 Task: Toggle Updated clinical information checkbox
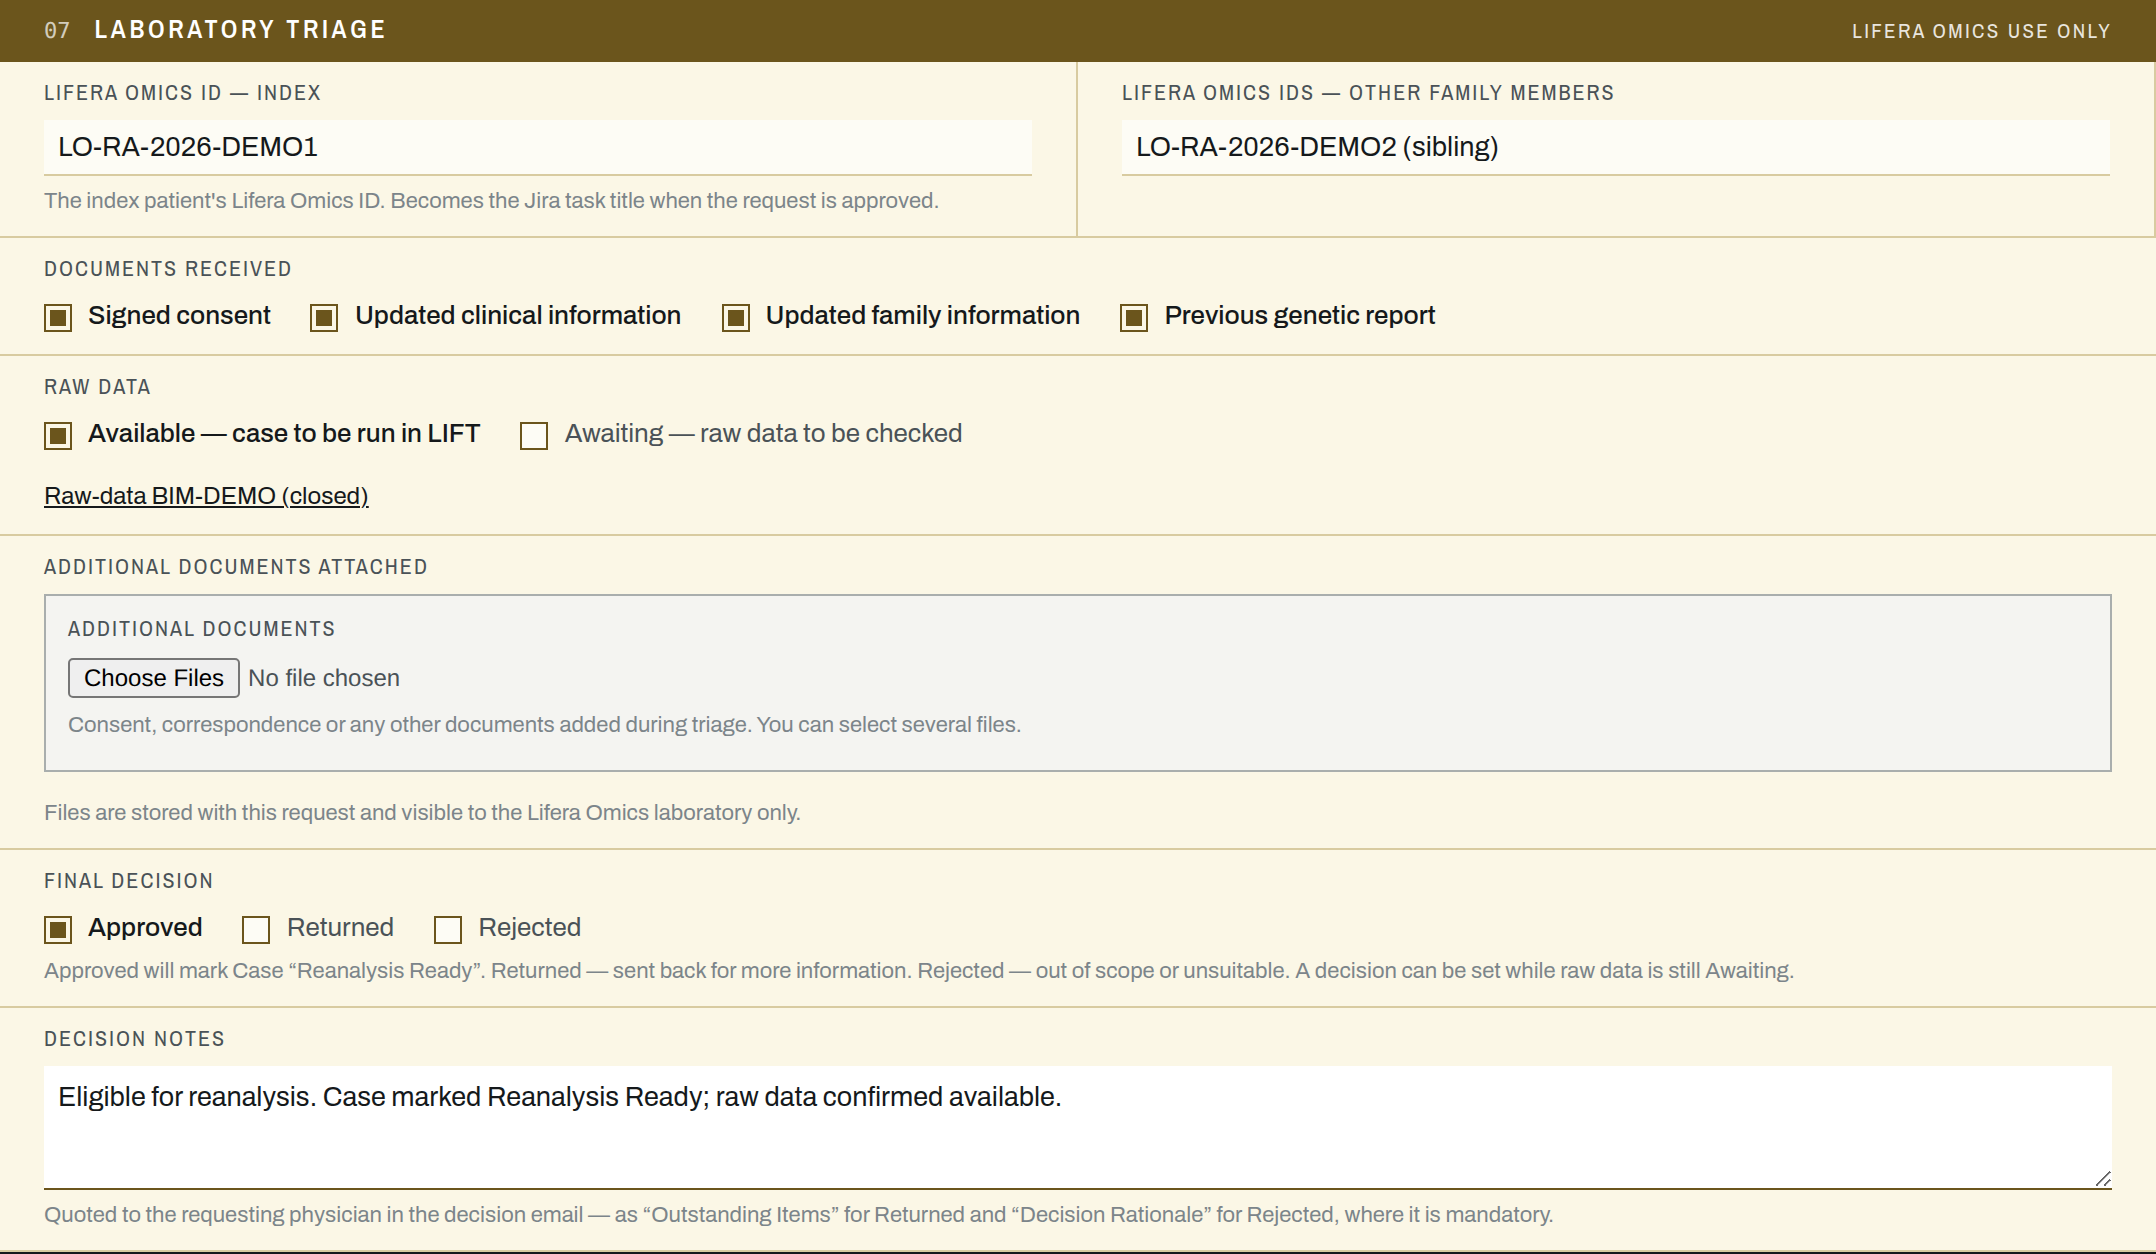click(x=324, y=318)
